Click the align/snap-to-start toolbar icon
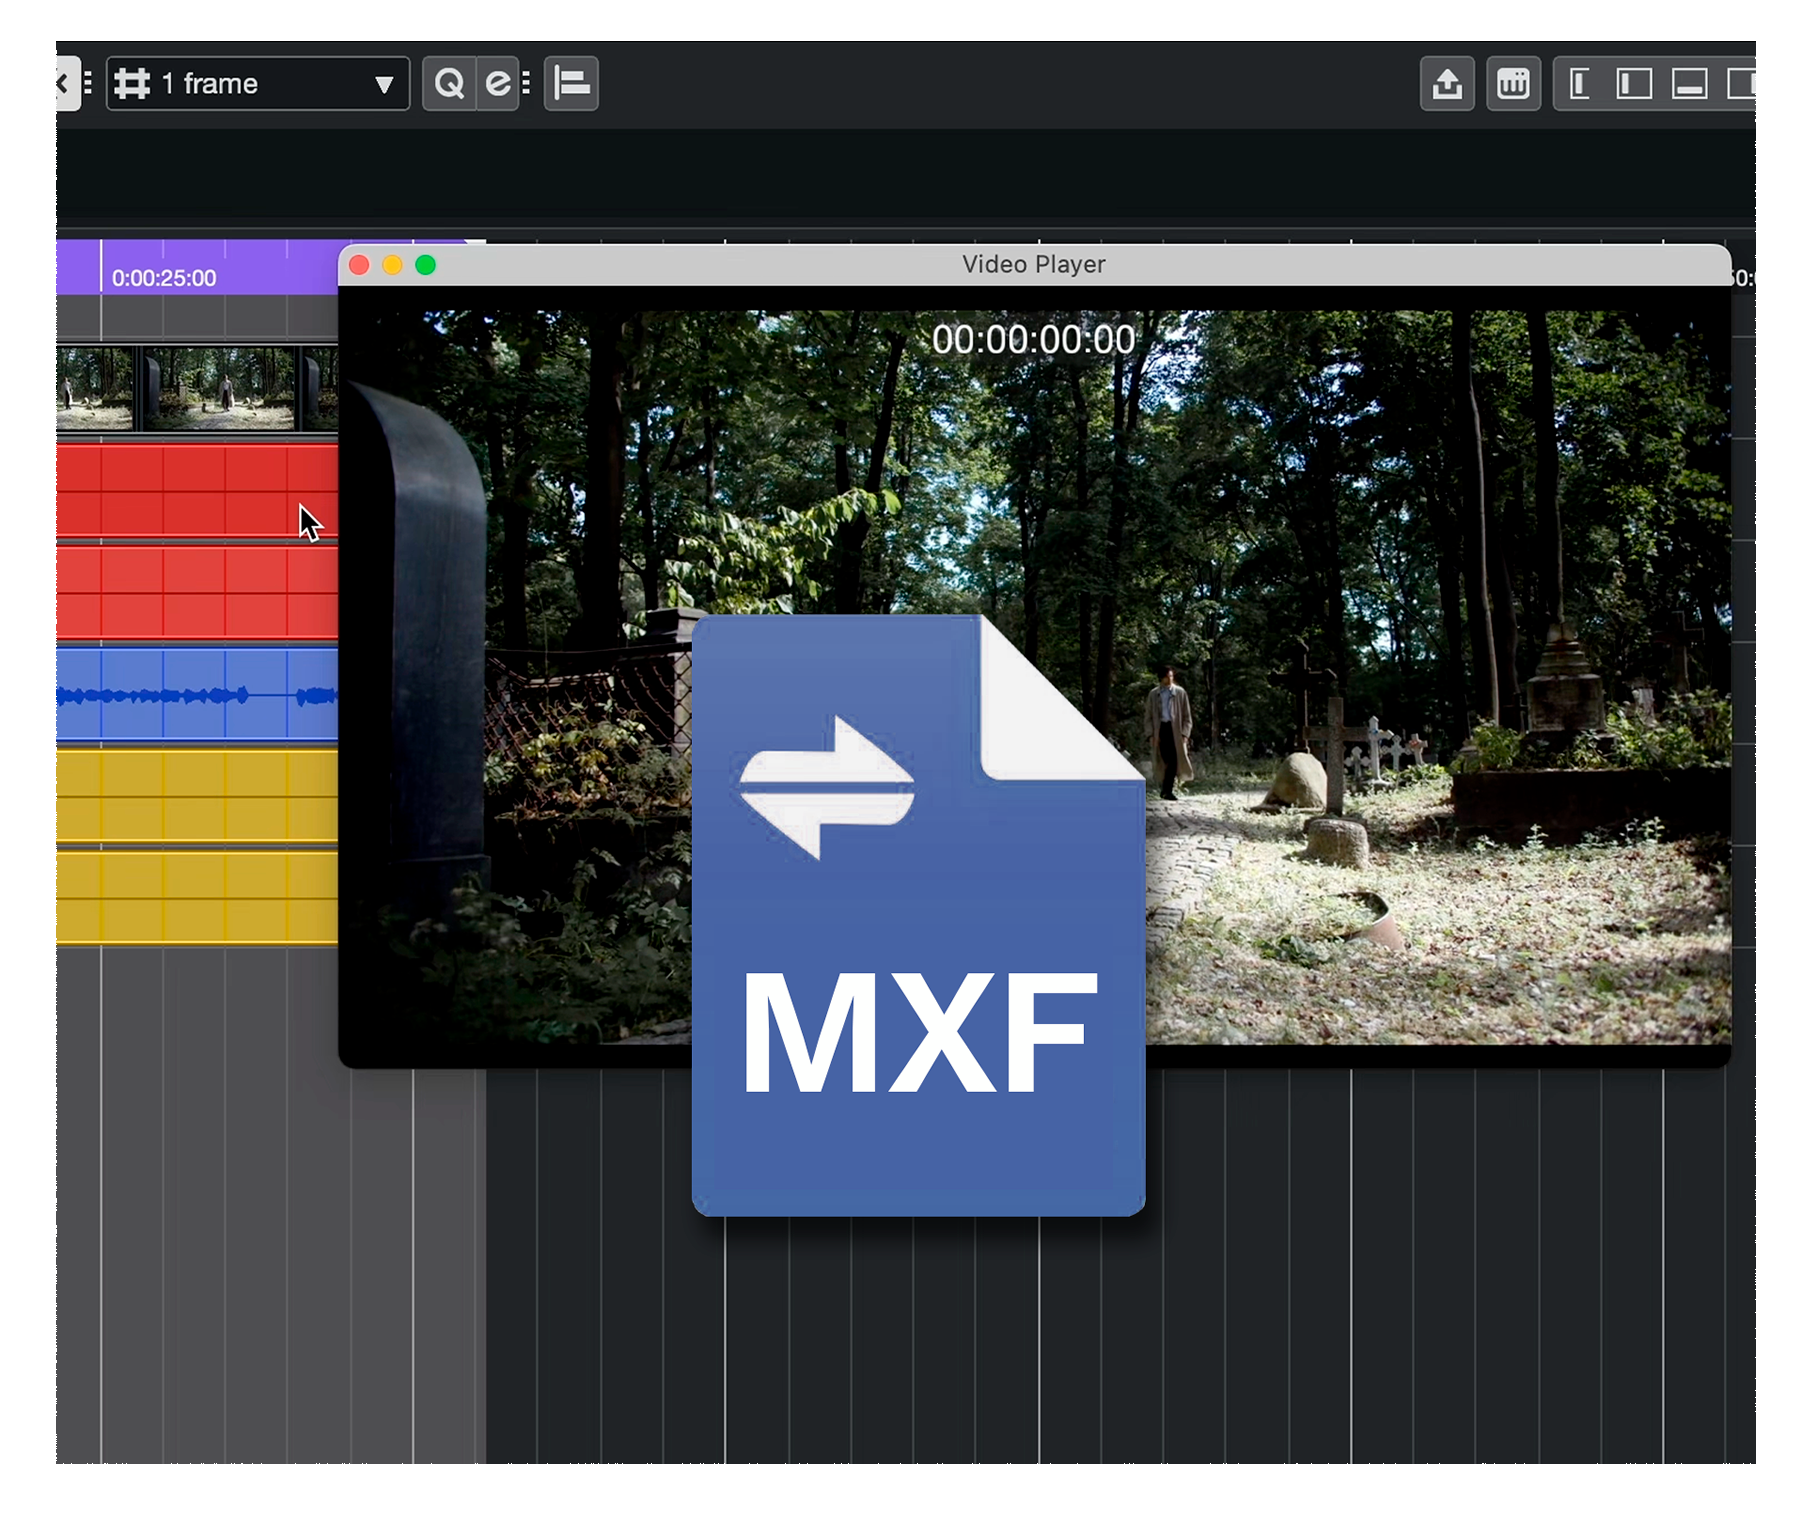 [x=571, y=84]
